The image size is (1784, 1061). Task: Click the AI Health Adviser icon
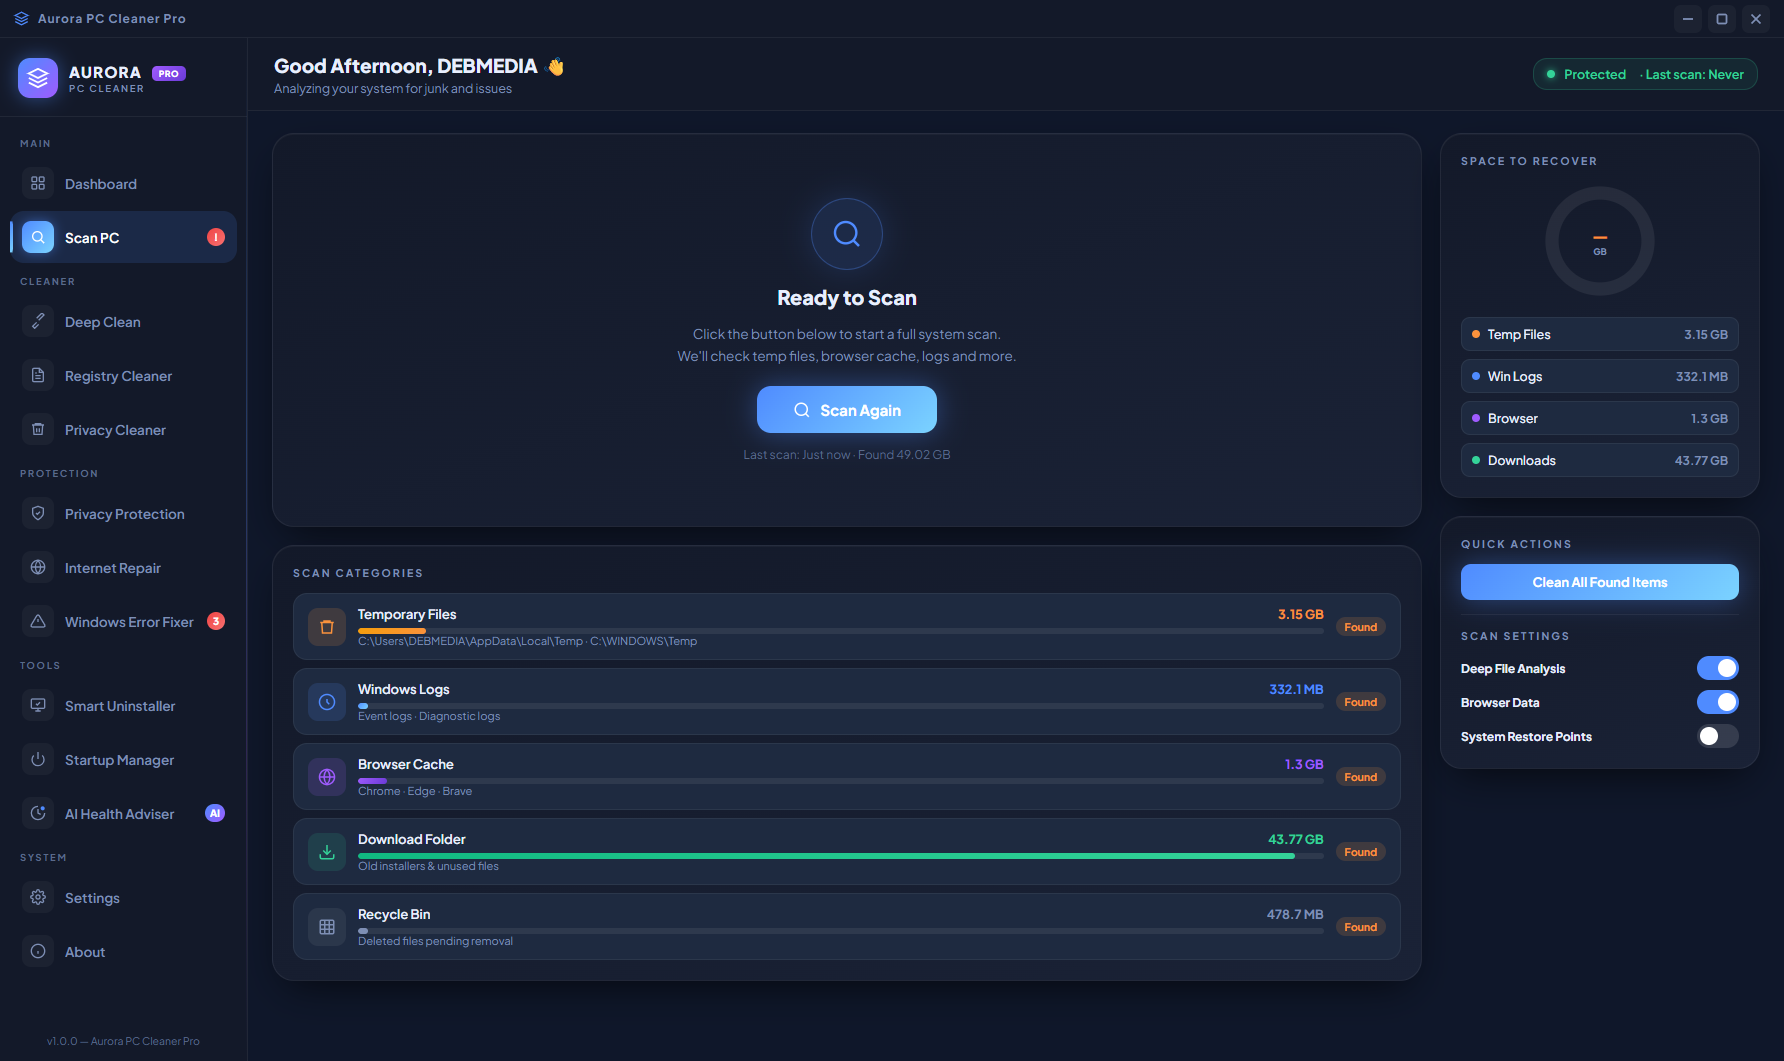(x=38, y=813)
